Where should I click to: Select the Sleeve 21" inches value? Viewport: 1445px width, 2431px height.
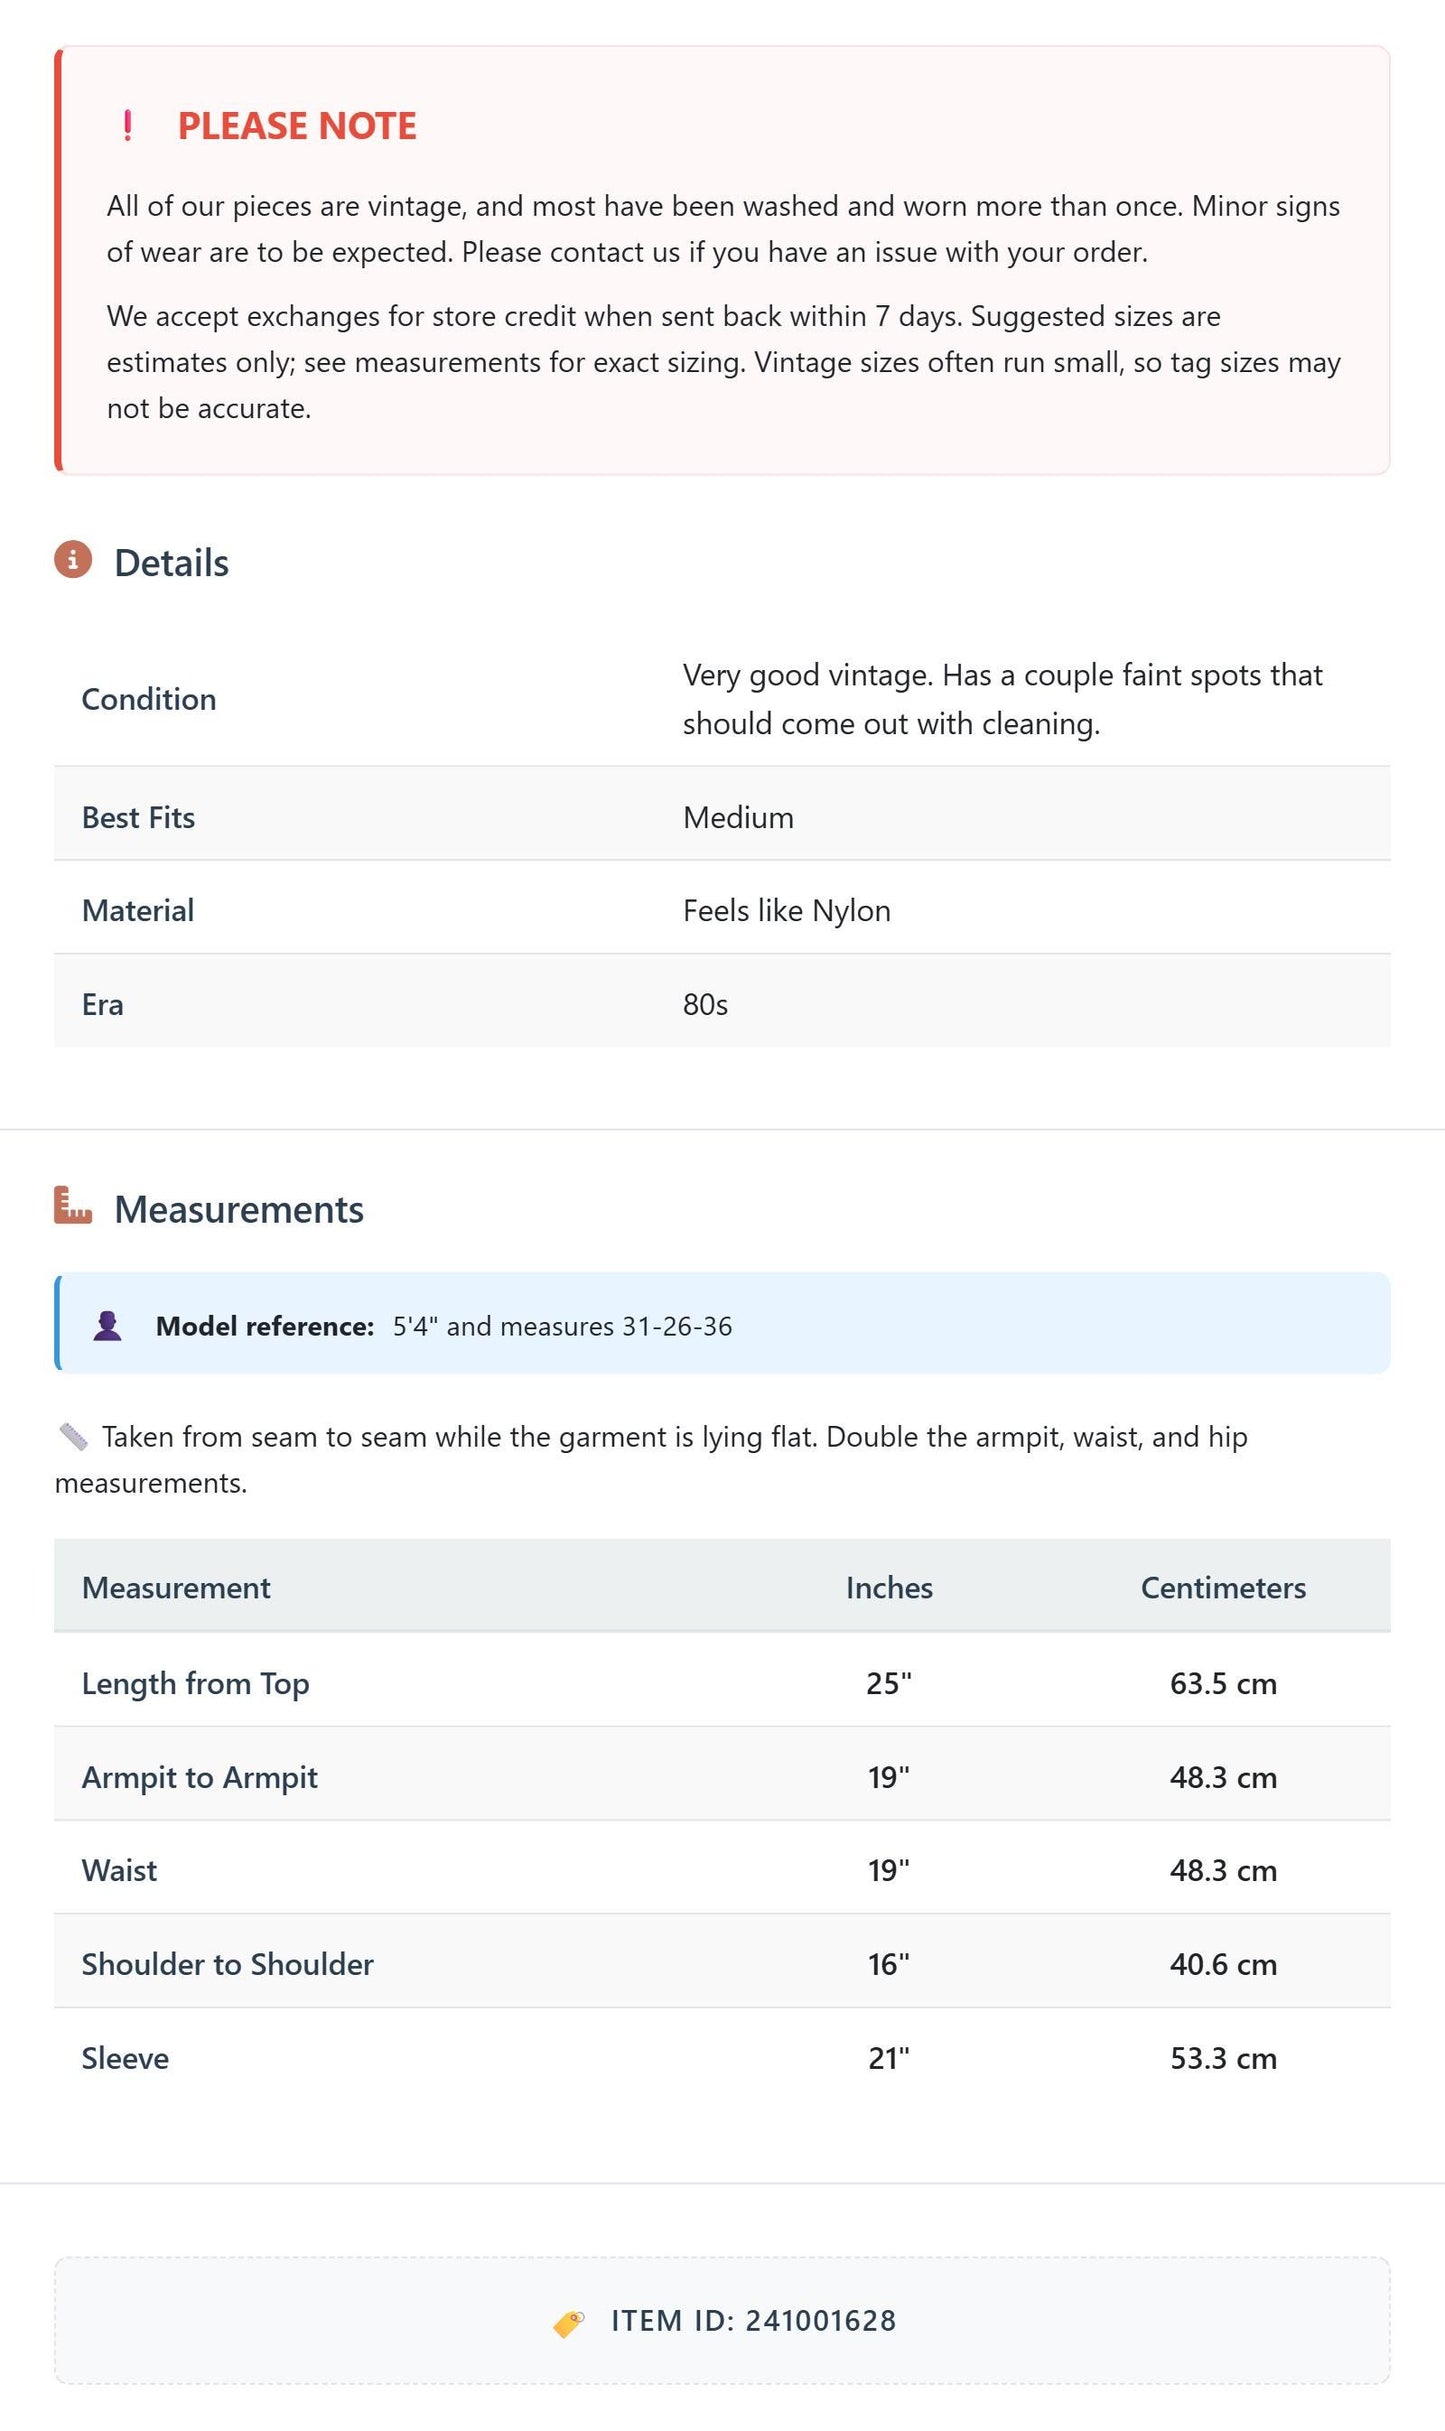click(889, 2058)
